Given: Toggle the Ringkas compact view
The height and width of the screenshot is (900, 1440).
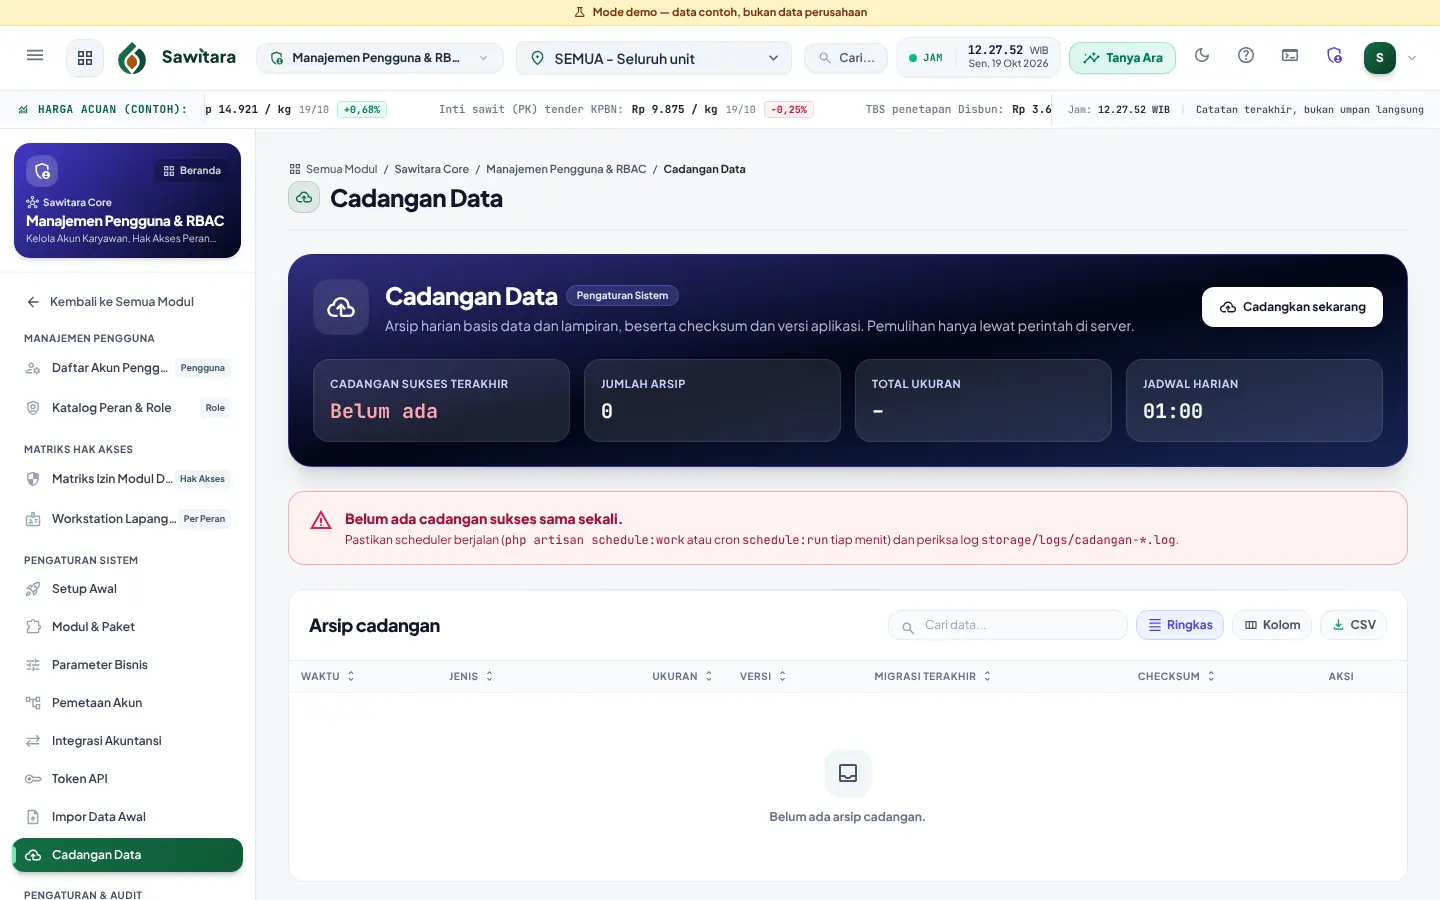Looking at the screenshot, I should coord(1180,625).
